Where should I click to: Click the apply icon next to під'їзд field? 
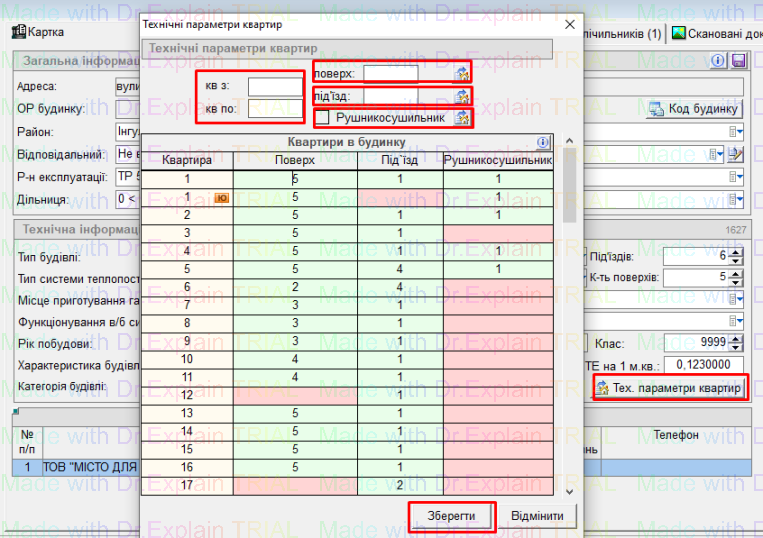(x=462, y=97)
